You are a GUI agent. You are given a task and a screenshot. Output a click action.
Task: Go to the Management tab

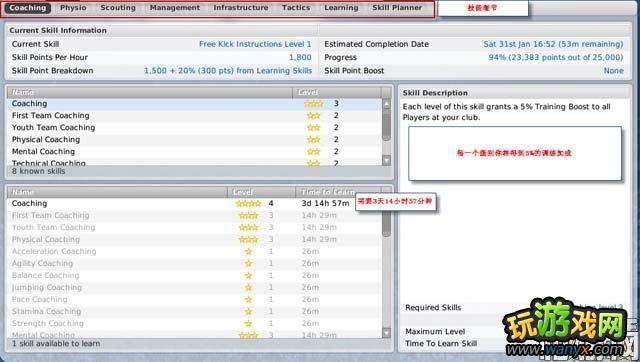coord(175,8)
